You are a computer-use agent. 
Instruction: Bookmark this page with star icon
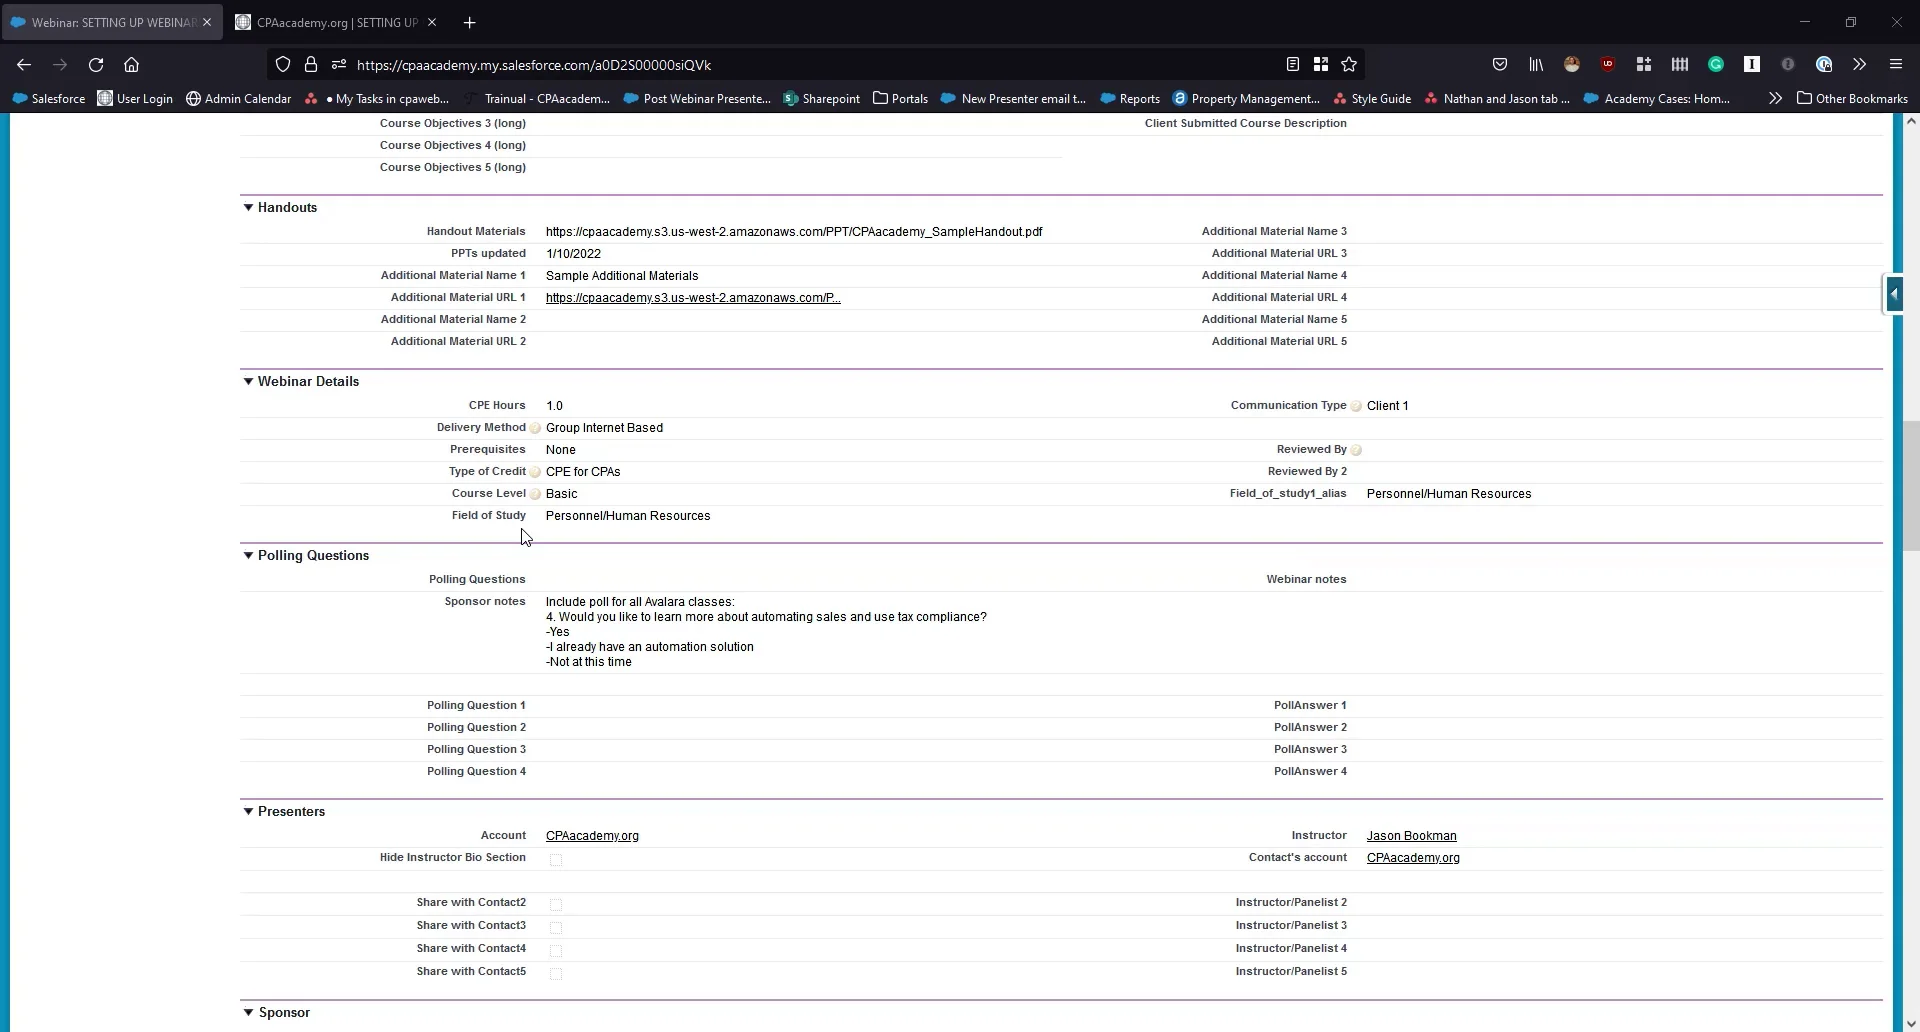tap(1349, 65)
